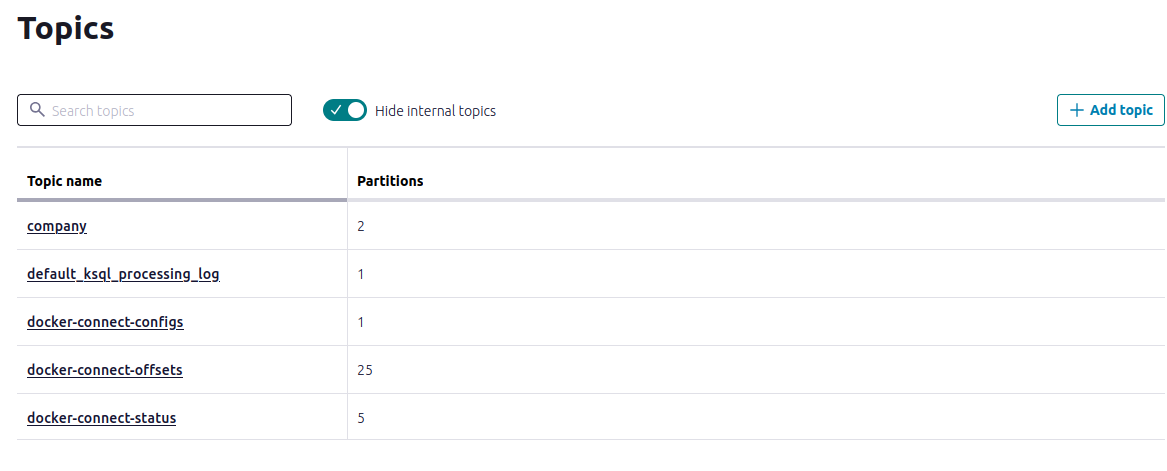The height and width of the screenshot is (471, 1167).
Task: Click the magnifier icon in search box
Action: coord(37,110)
